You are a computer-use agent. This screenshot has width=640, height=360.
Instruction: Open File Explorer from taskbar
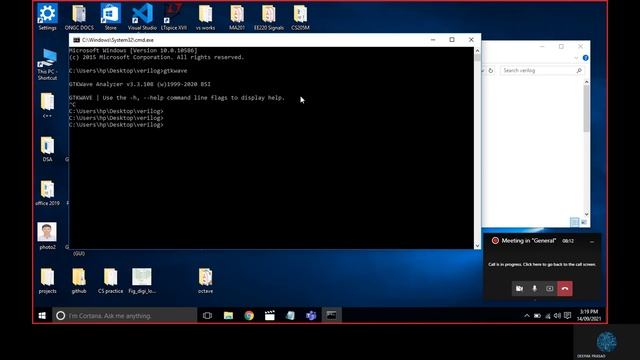click(228, 316)
